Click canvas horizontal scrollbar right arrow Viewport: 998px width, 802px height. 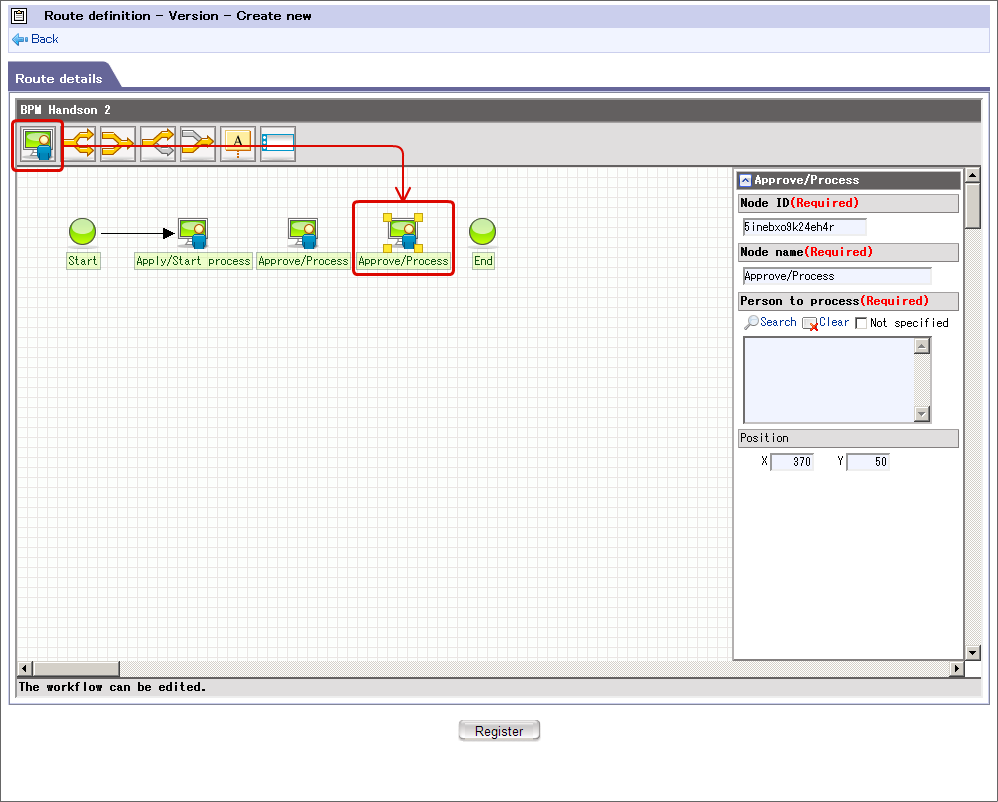[x=957, y=668]
